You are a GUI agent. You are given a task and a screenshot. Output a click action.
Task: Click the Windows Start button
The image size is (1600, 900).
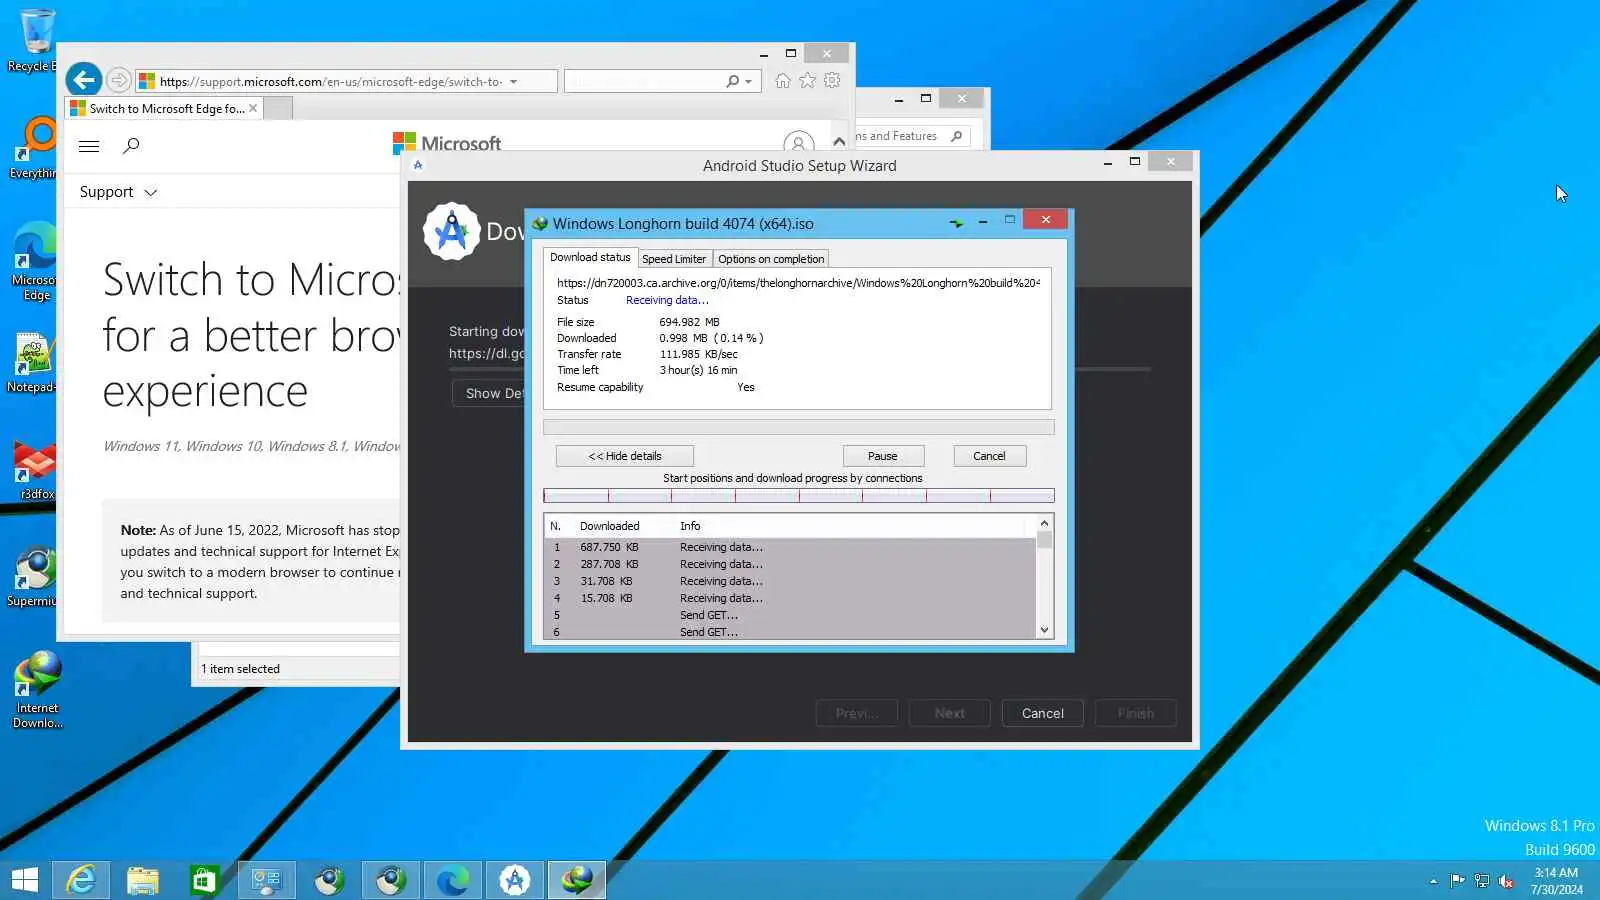pos(24,880)
